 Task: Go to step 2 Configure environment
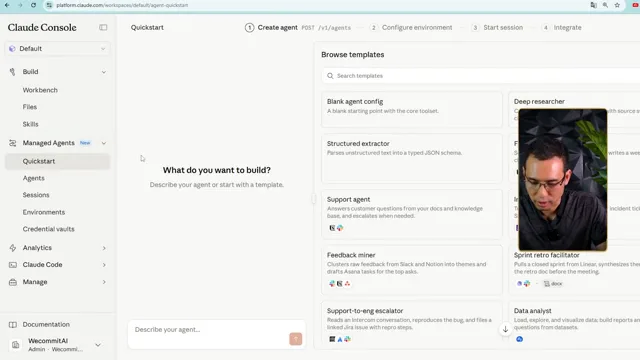pos(411,28)
